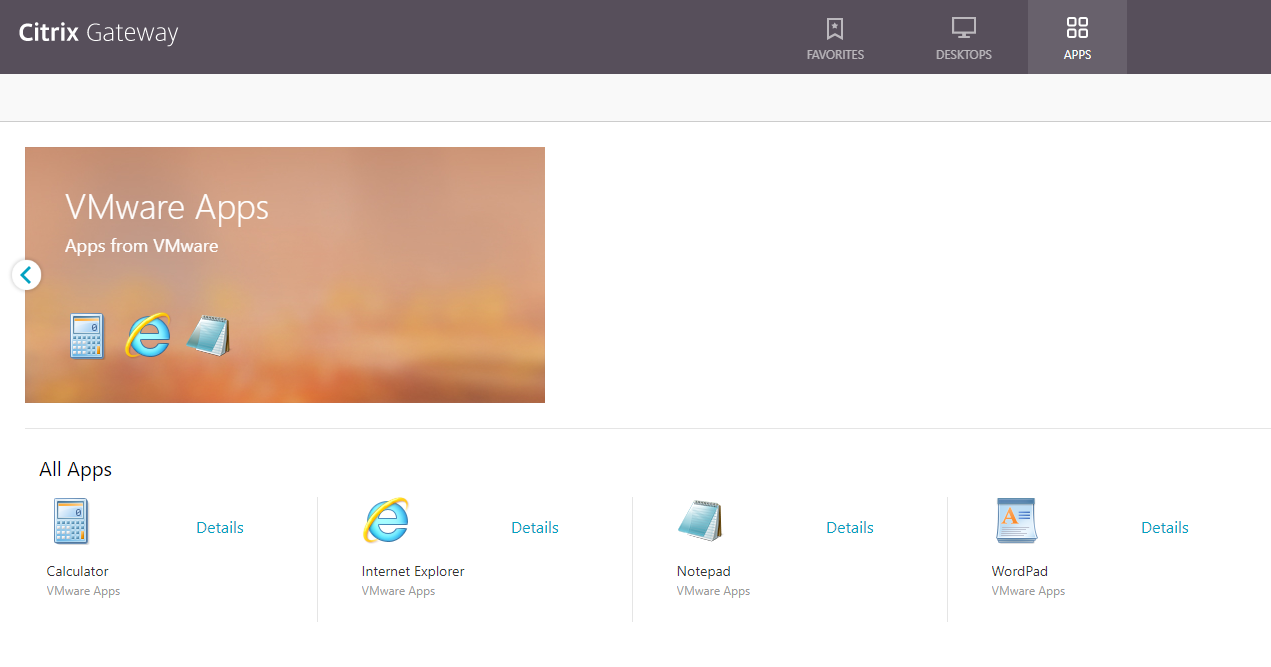This screenshot has height=667, width=1271.
Task: Click the Calculator app name
Action: 78,572
